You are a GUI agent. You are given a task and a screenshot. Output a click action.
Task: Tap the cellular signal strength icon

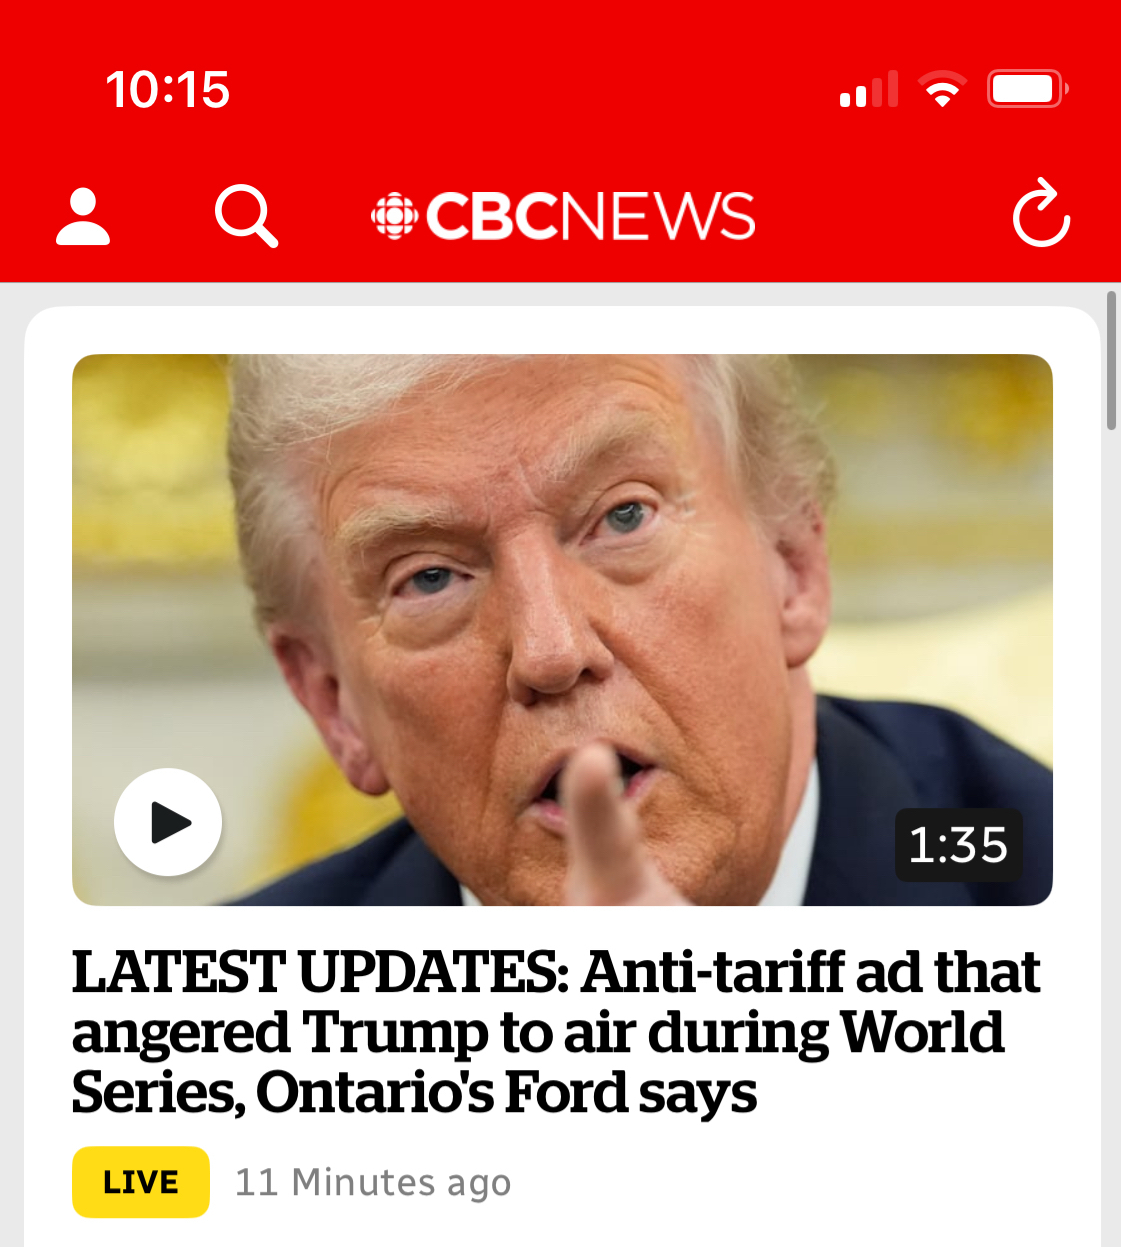click(x=869, y=89)
